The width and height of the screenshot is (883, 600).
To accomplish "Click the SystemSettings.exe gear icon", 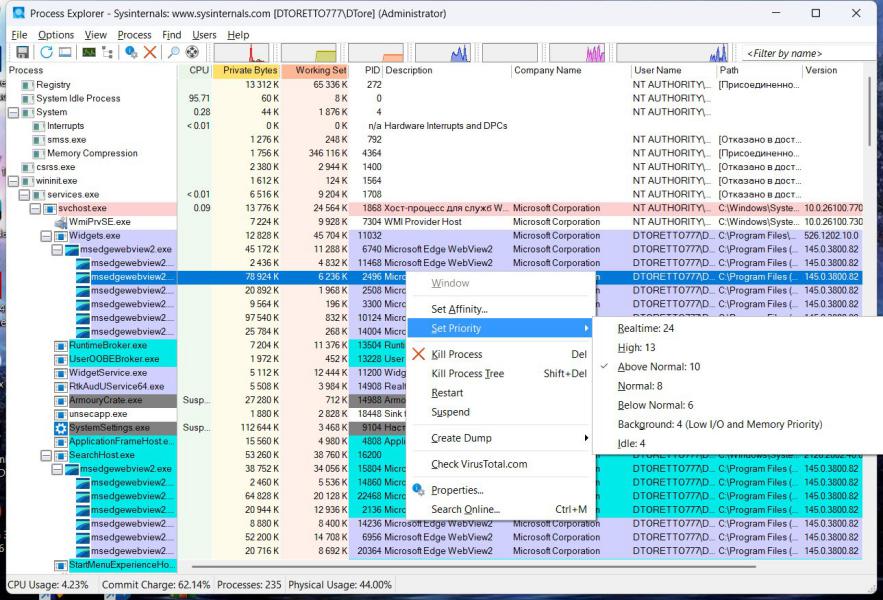I will [x=61, y=428].
